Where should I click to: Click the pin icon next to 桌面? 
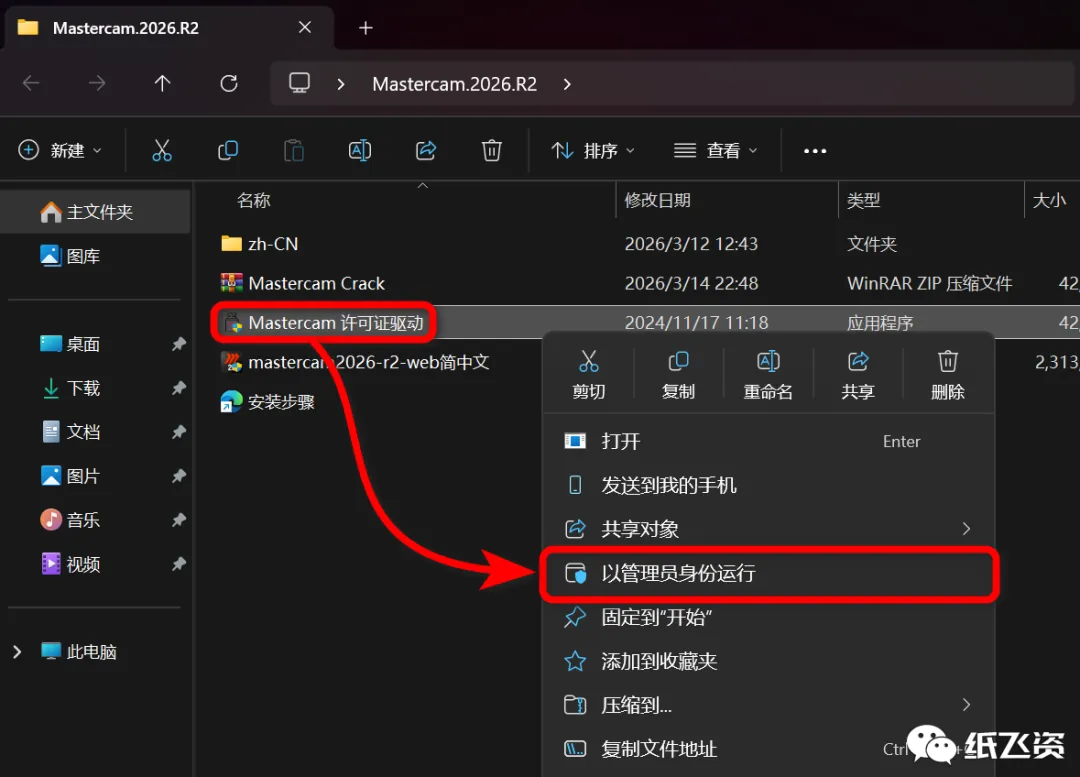(178, 344)
